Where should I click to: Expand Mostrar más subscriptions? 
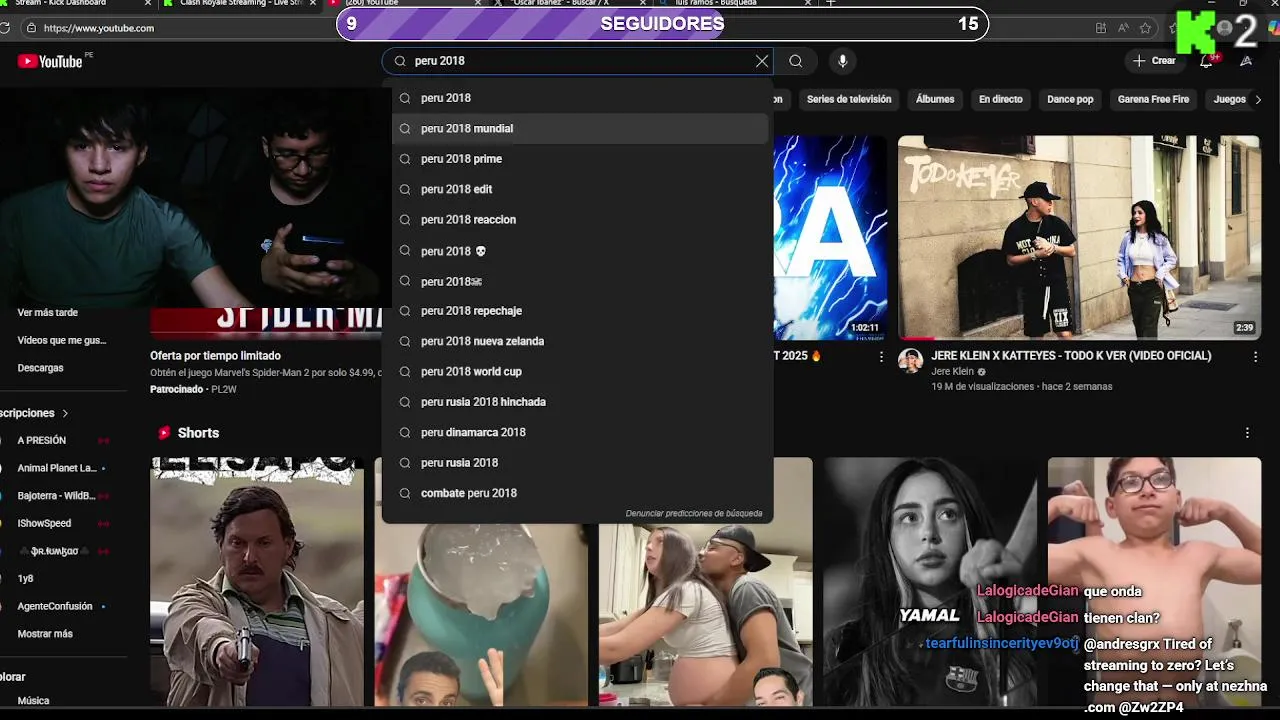point(45,634)
